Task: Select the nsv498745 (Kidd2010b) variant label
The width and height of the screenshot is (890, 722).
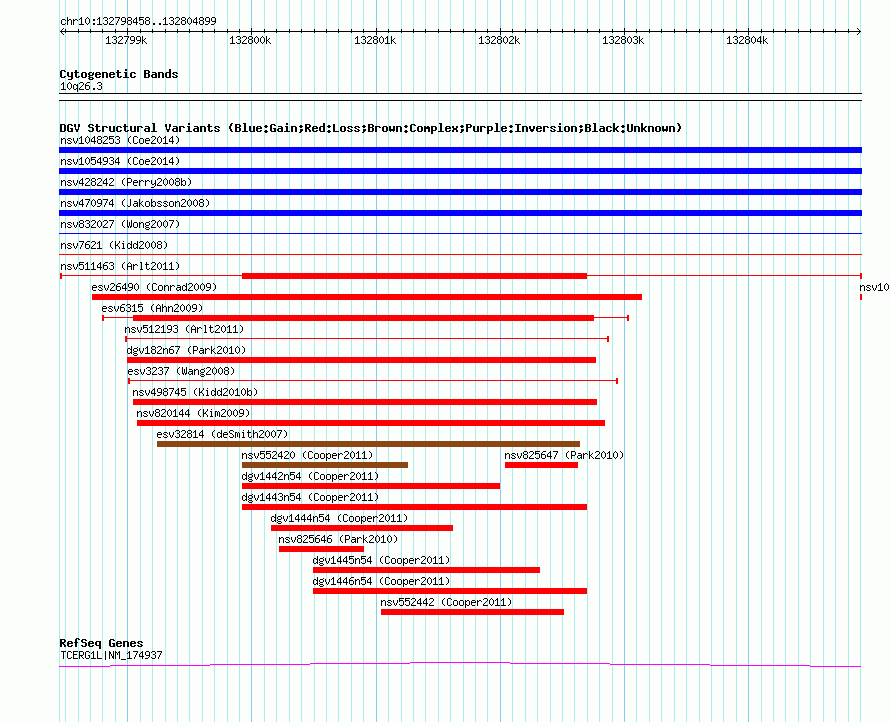Action: click(x=195, y=392)
